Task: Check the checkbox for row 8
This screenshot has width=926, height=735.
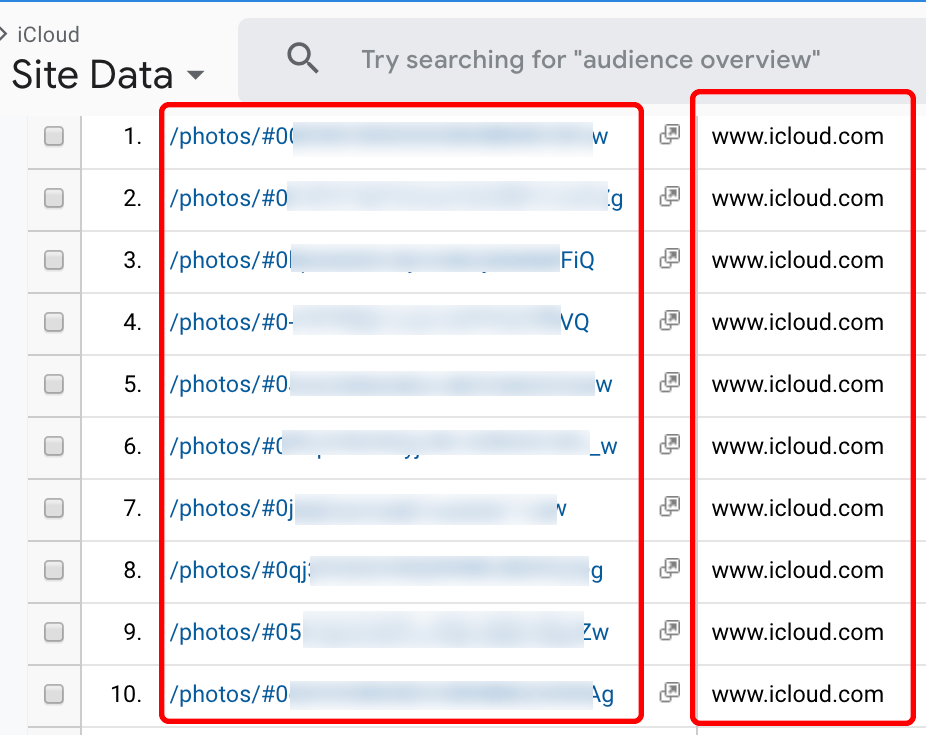Action: click(54, 570)
